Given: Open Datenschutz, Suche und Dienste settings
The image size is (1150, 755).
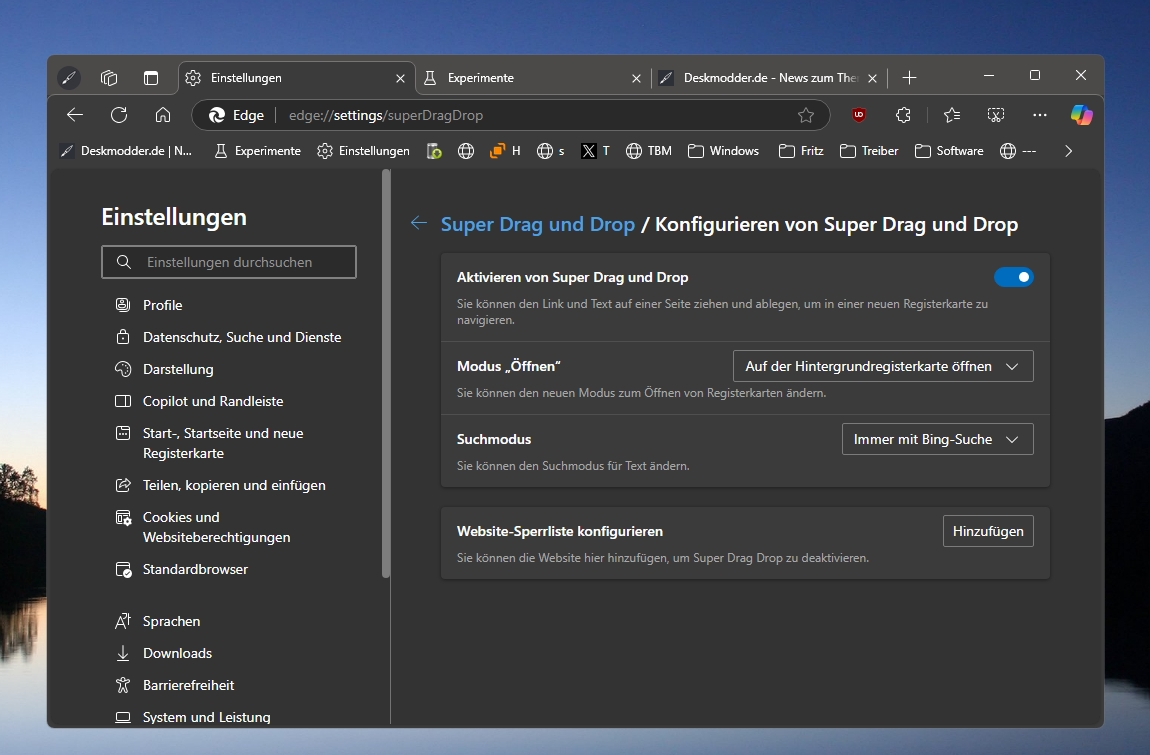Looking at the screenshot, I should click(242, 337).
